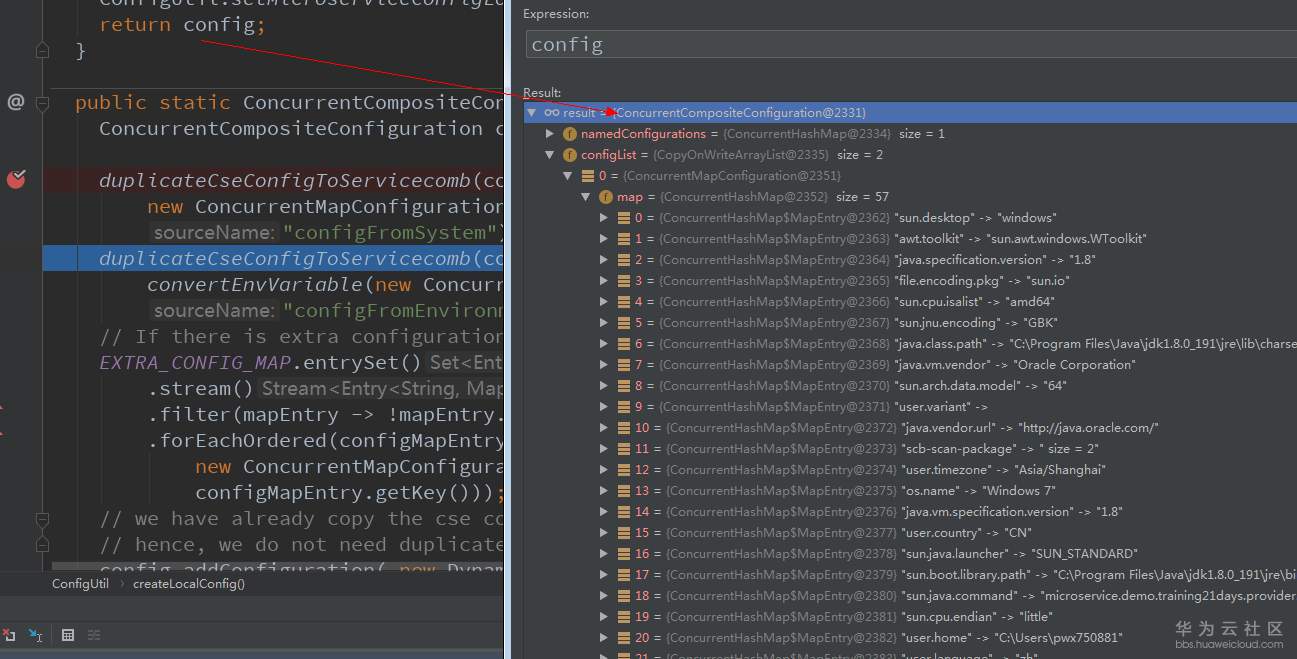1297x659 pixels.
Task: Click entry icon of "user.variant" row
Action: pyautogui.click(x=624, y=407)
